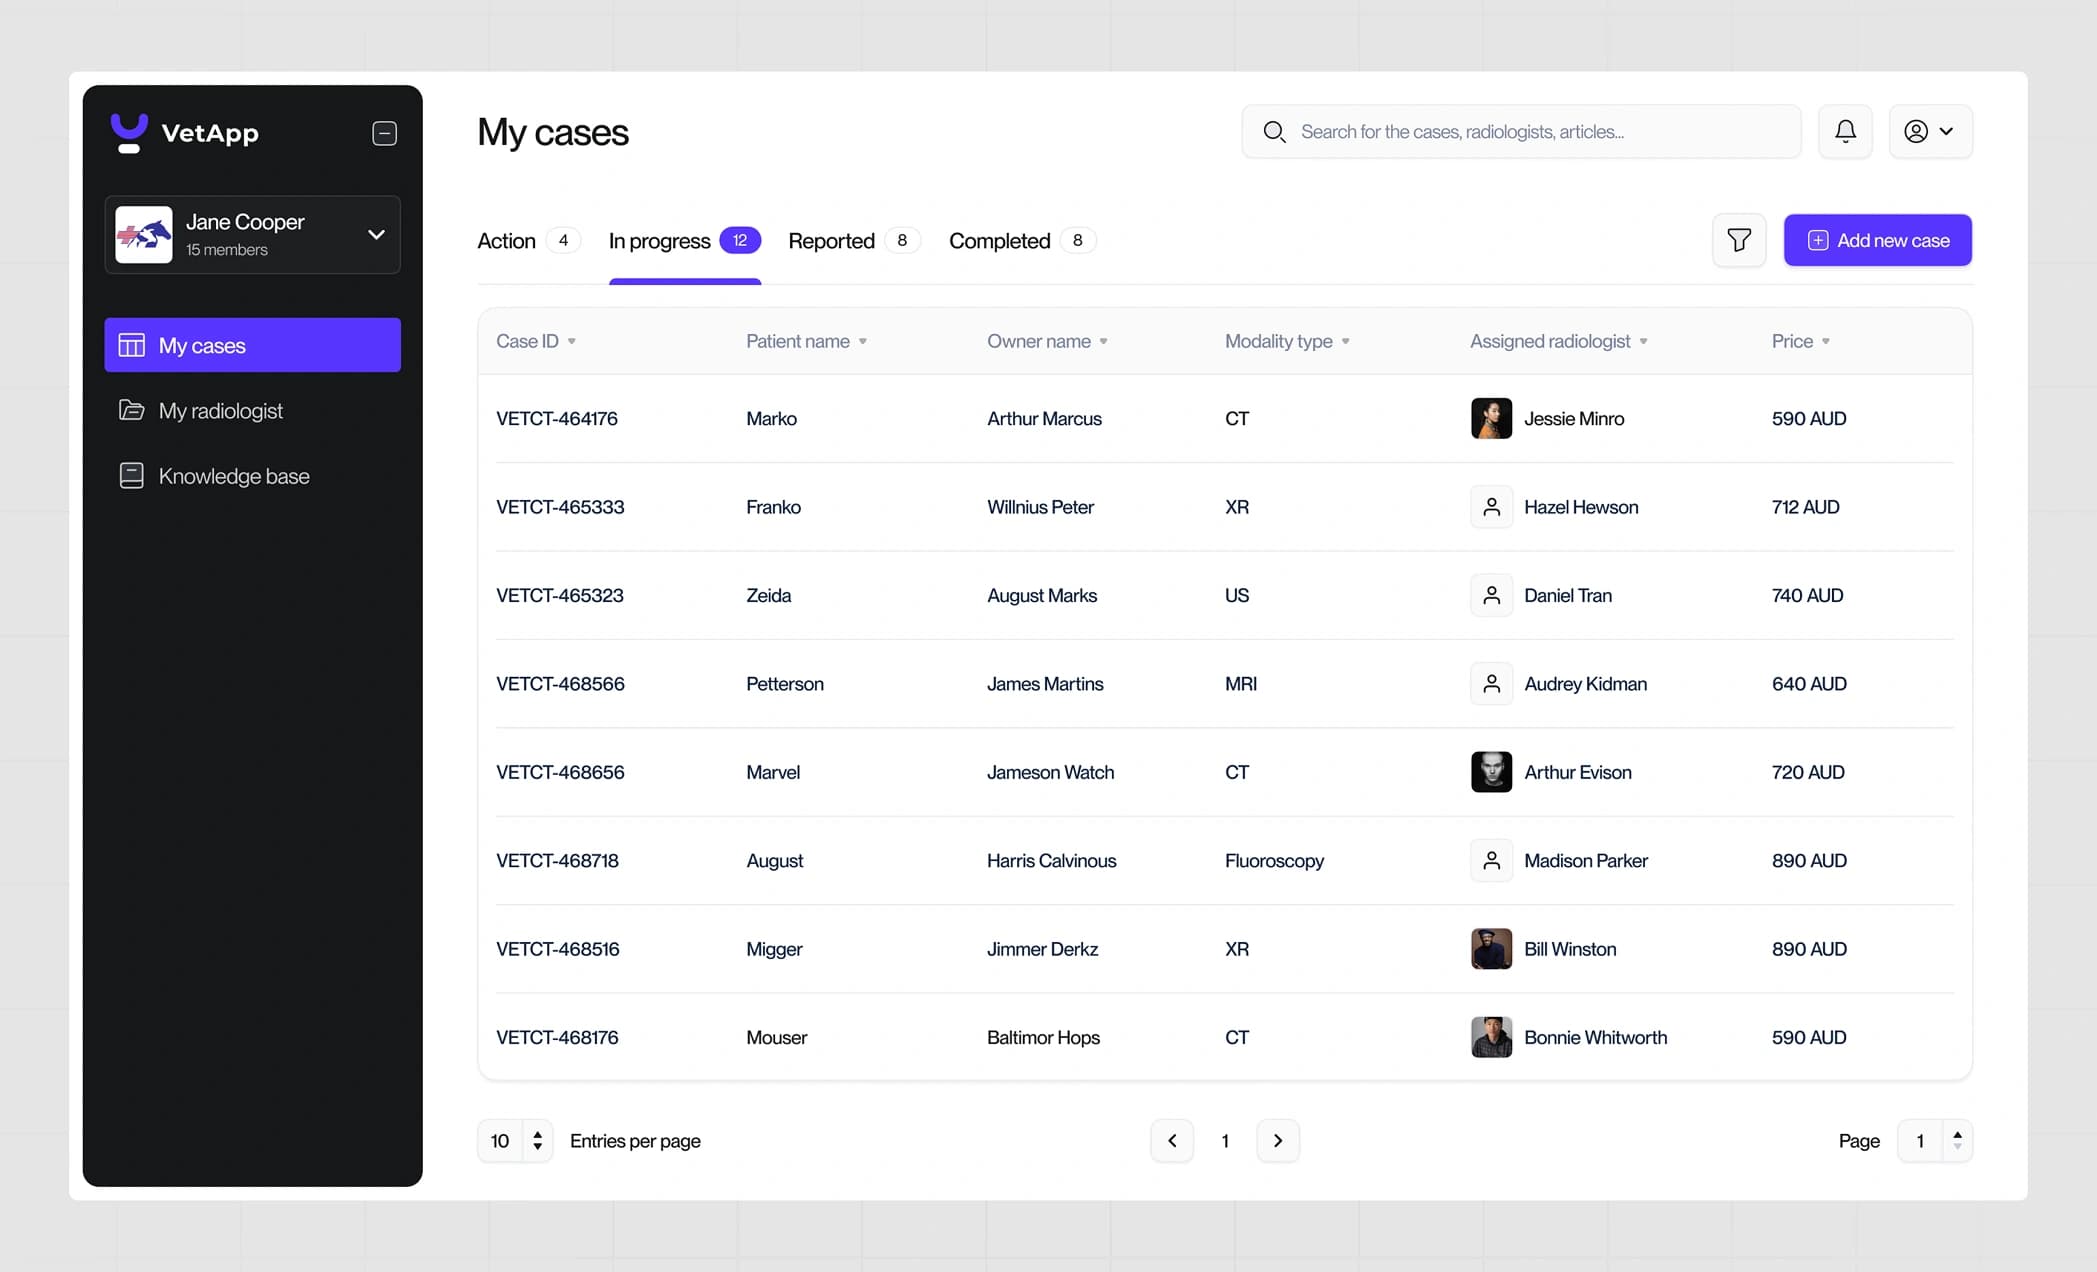Click Bonnie Whitworth's avatar photo
The image size is (2097, 1272).
coord(1491,1037)
